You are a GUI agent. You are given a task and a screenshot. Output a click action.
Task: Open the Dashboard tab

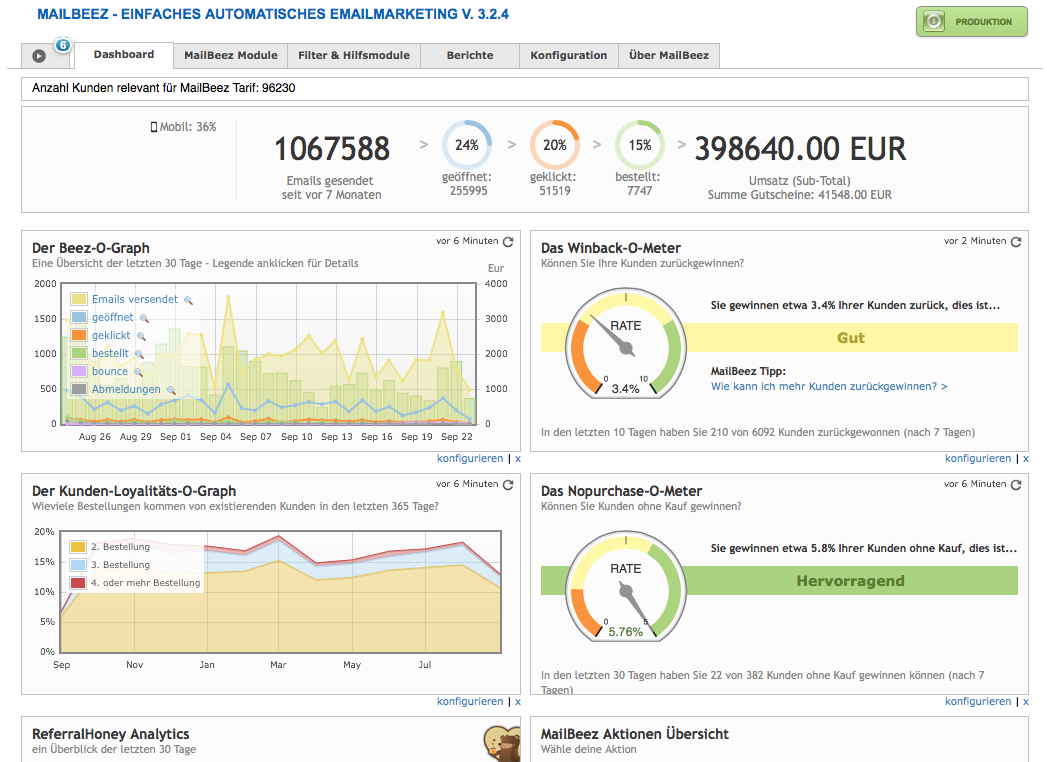point(124,55)
